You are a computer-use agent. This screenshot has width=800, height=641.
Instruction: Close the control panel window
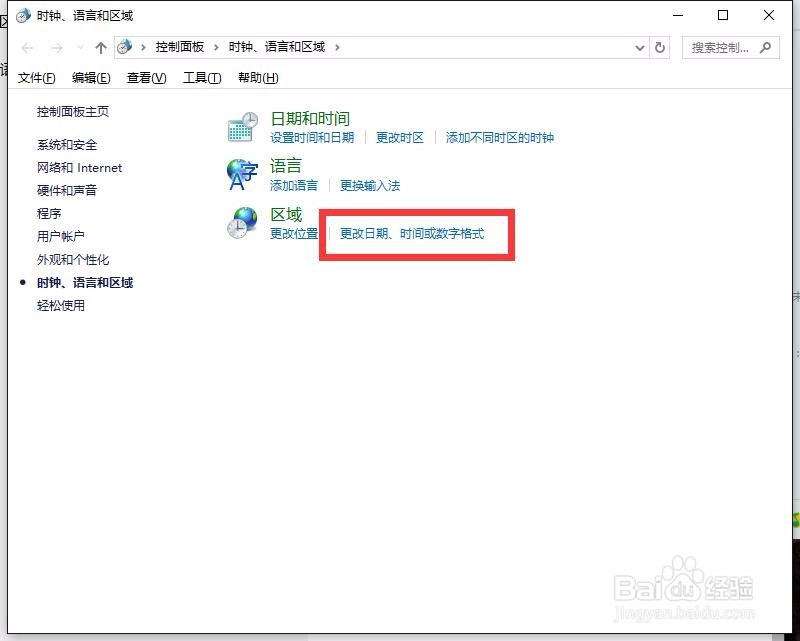click(769, 15)
